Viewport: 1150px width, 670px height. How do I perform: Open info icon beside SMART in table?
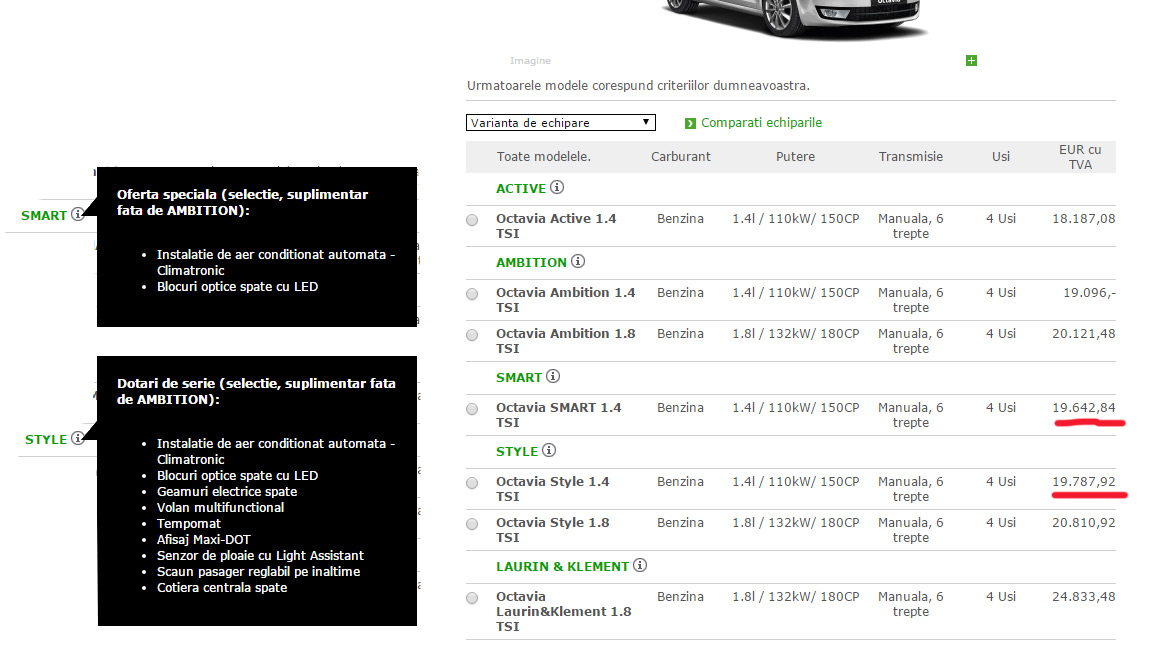click(x=553, y=377)
